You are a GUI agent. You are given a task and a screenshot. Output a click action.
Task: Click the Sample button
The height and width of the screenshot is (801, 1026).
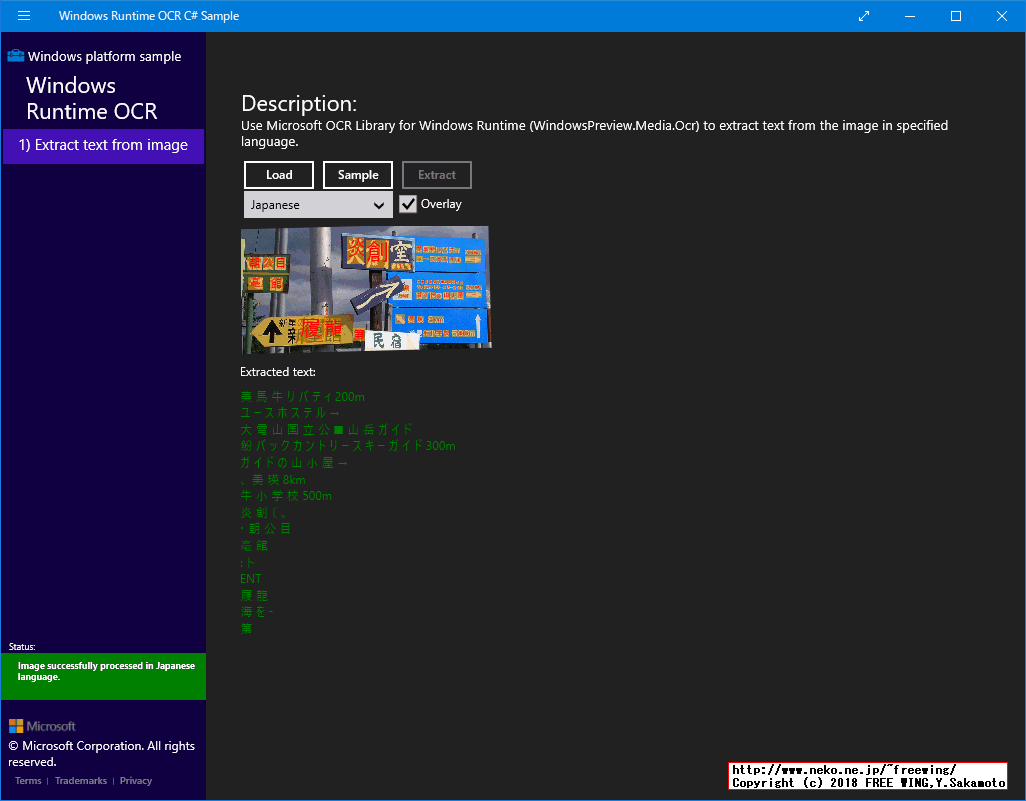tap(357, 174)
